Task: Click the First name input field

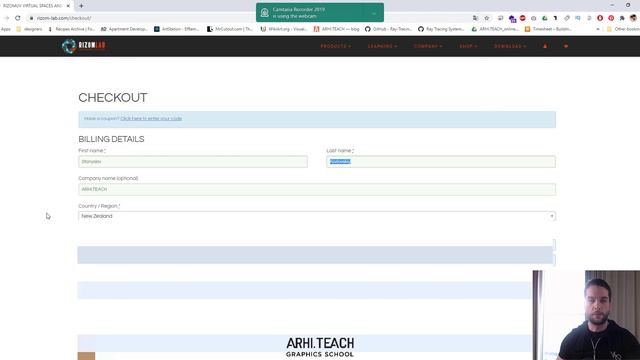Action: coord(193,162)
